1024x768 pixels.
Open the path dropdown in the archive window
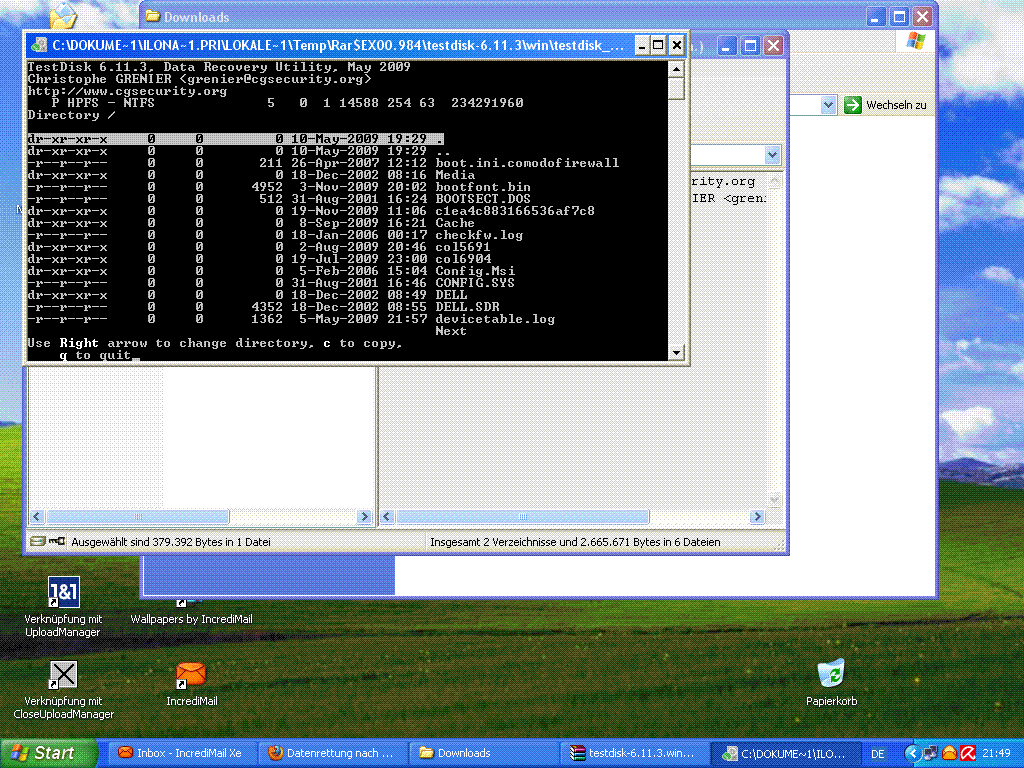pyautogui.click(x=773, y=155)
